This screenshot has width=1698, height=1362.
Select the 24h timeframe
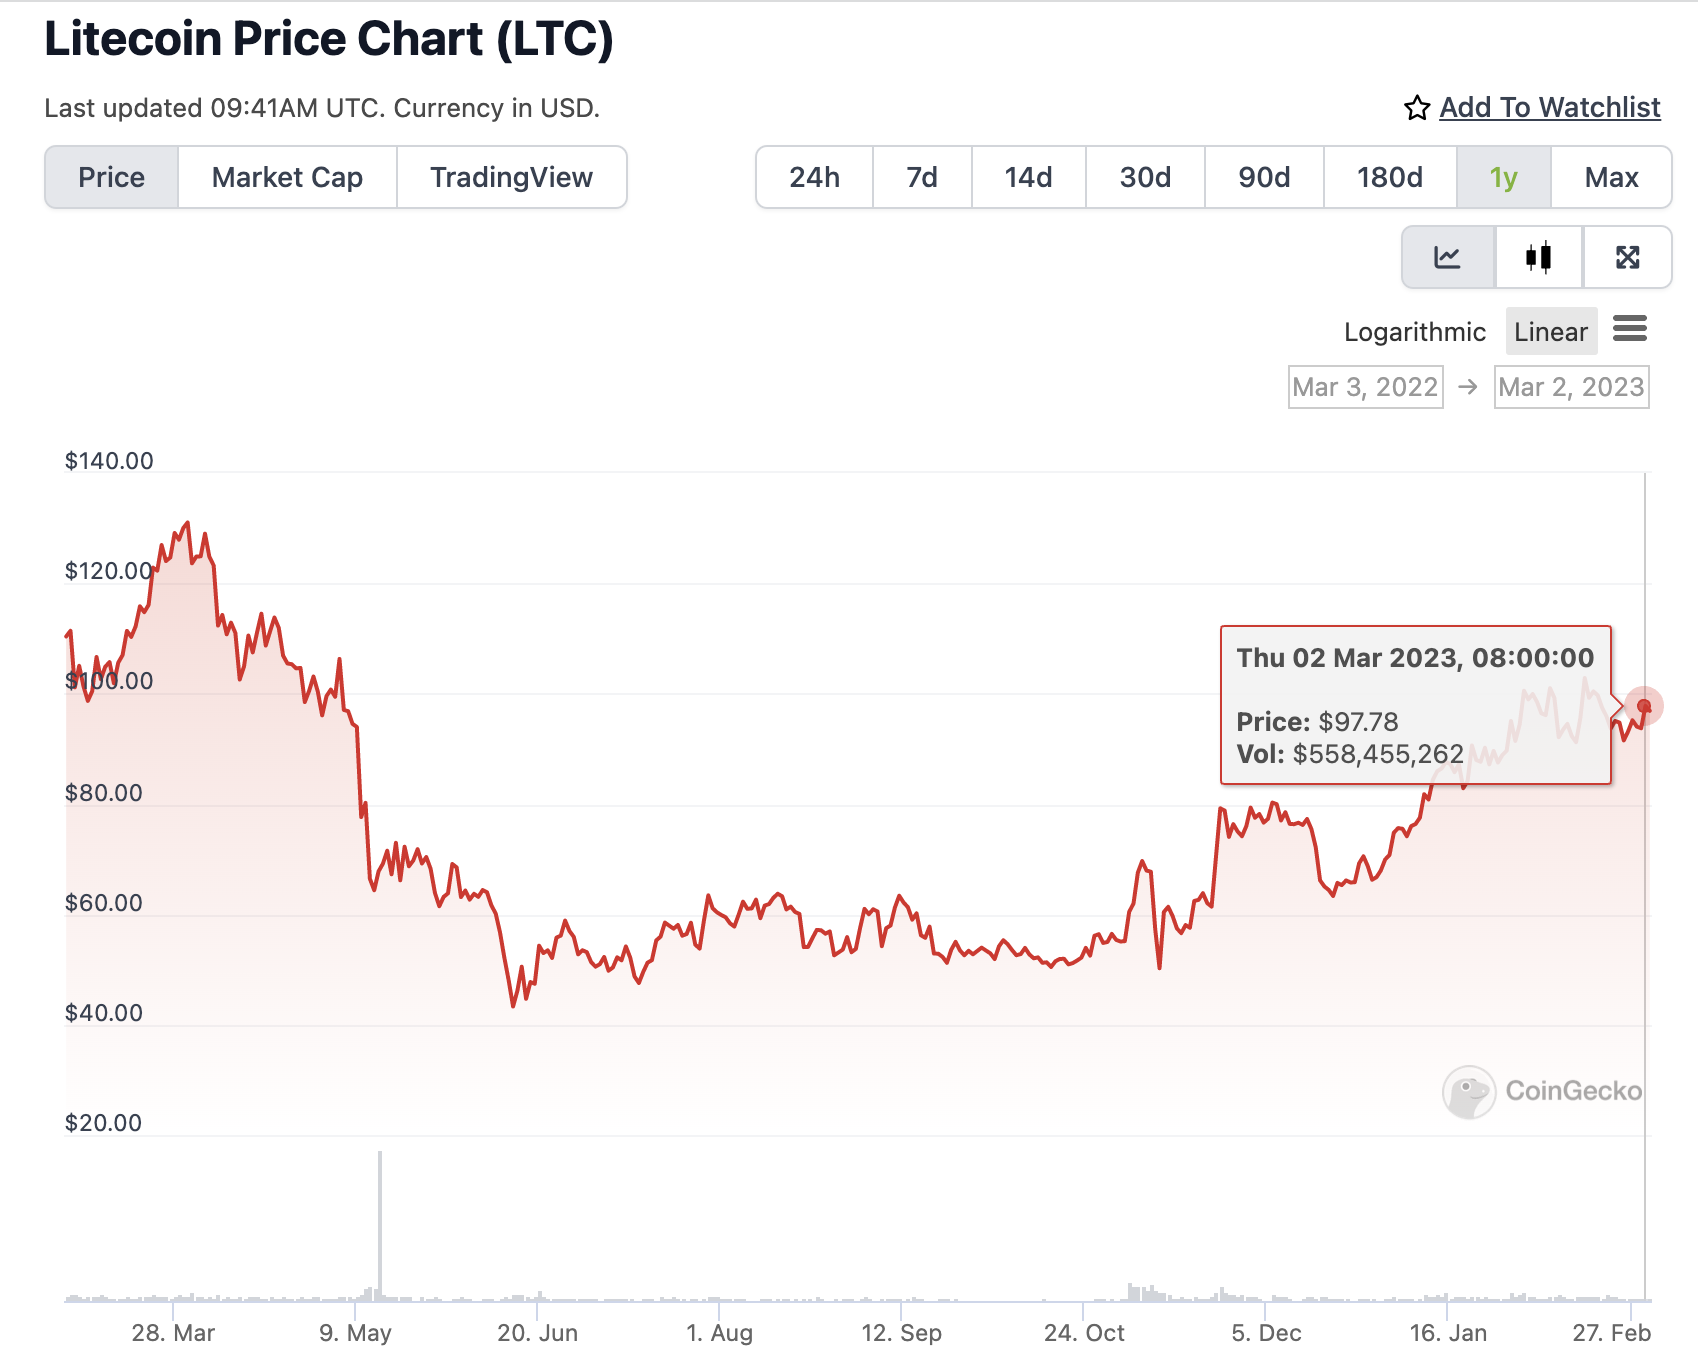(x=814, y=177)
